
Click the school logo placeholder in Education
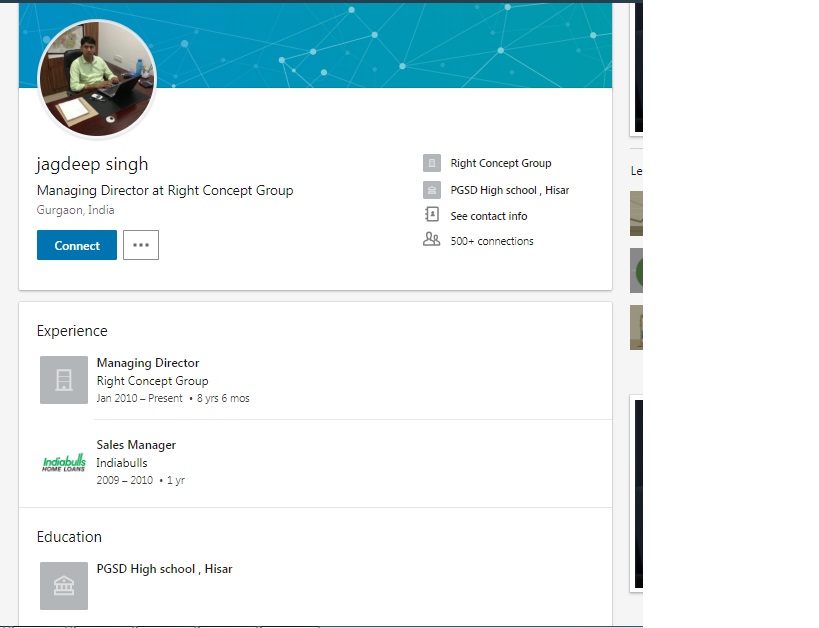pos(64,586)
